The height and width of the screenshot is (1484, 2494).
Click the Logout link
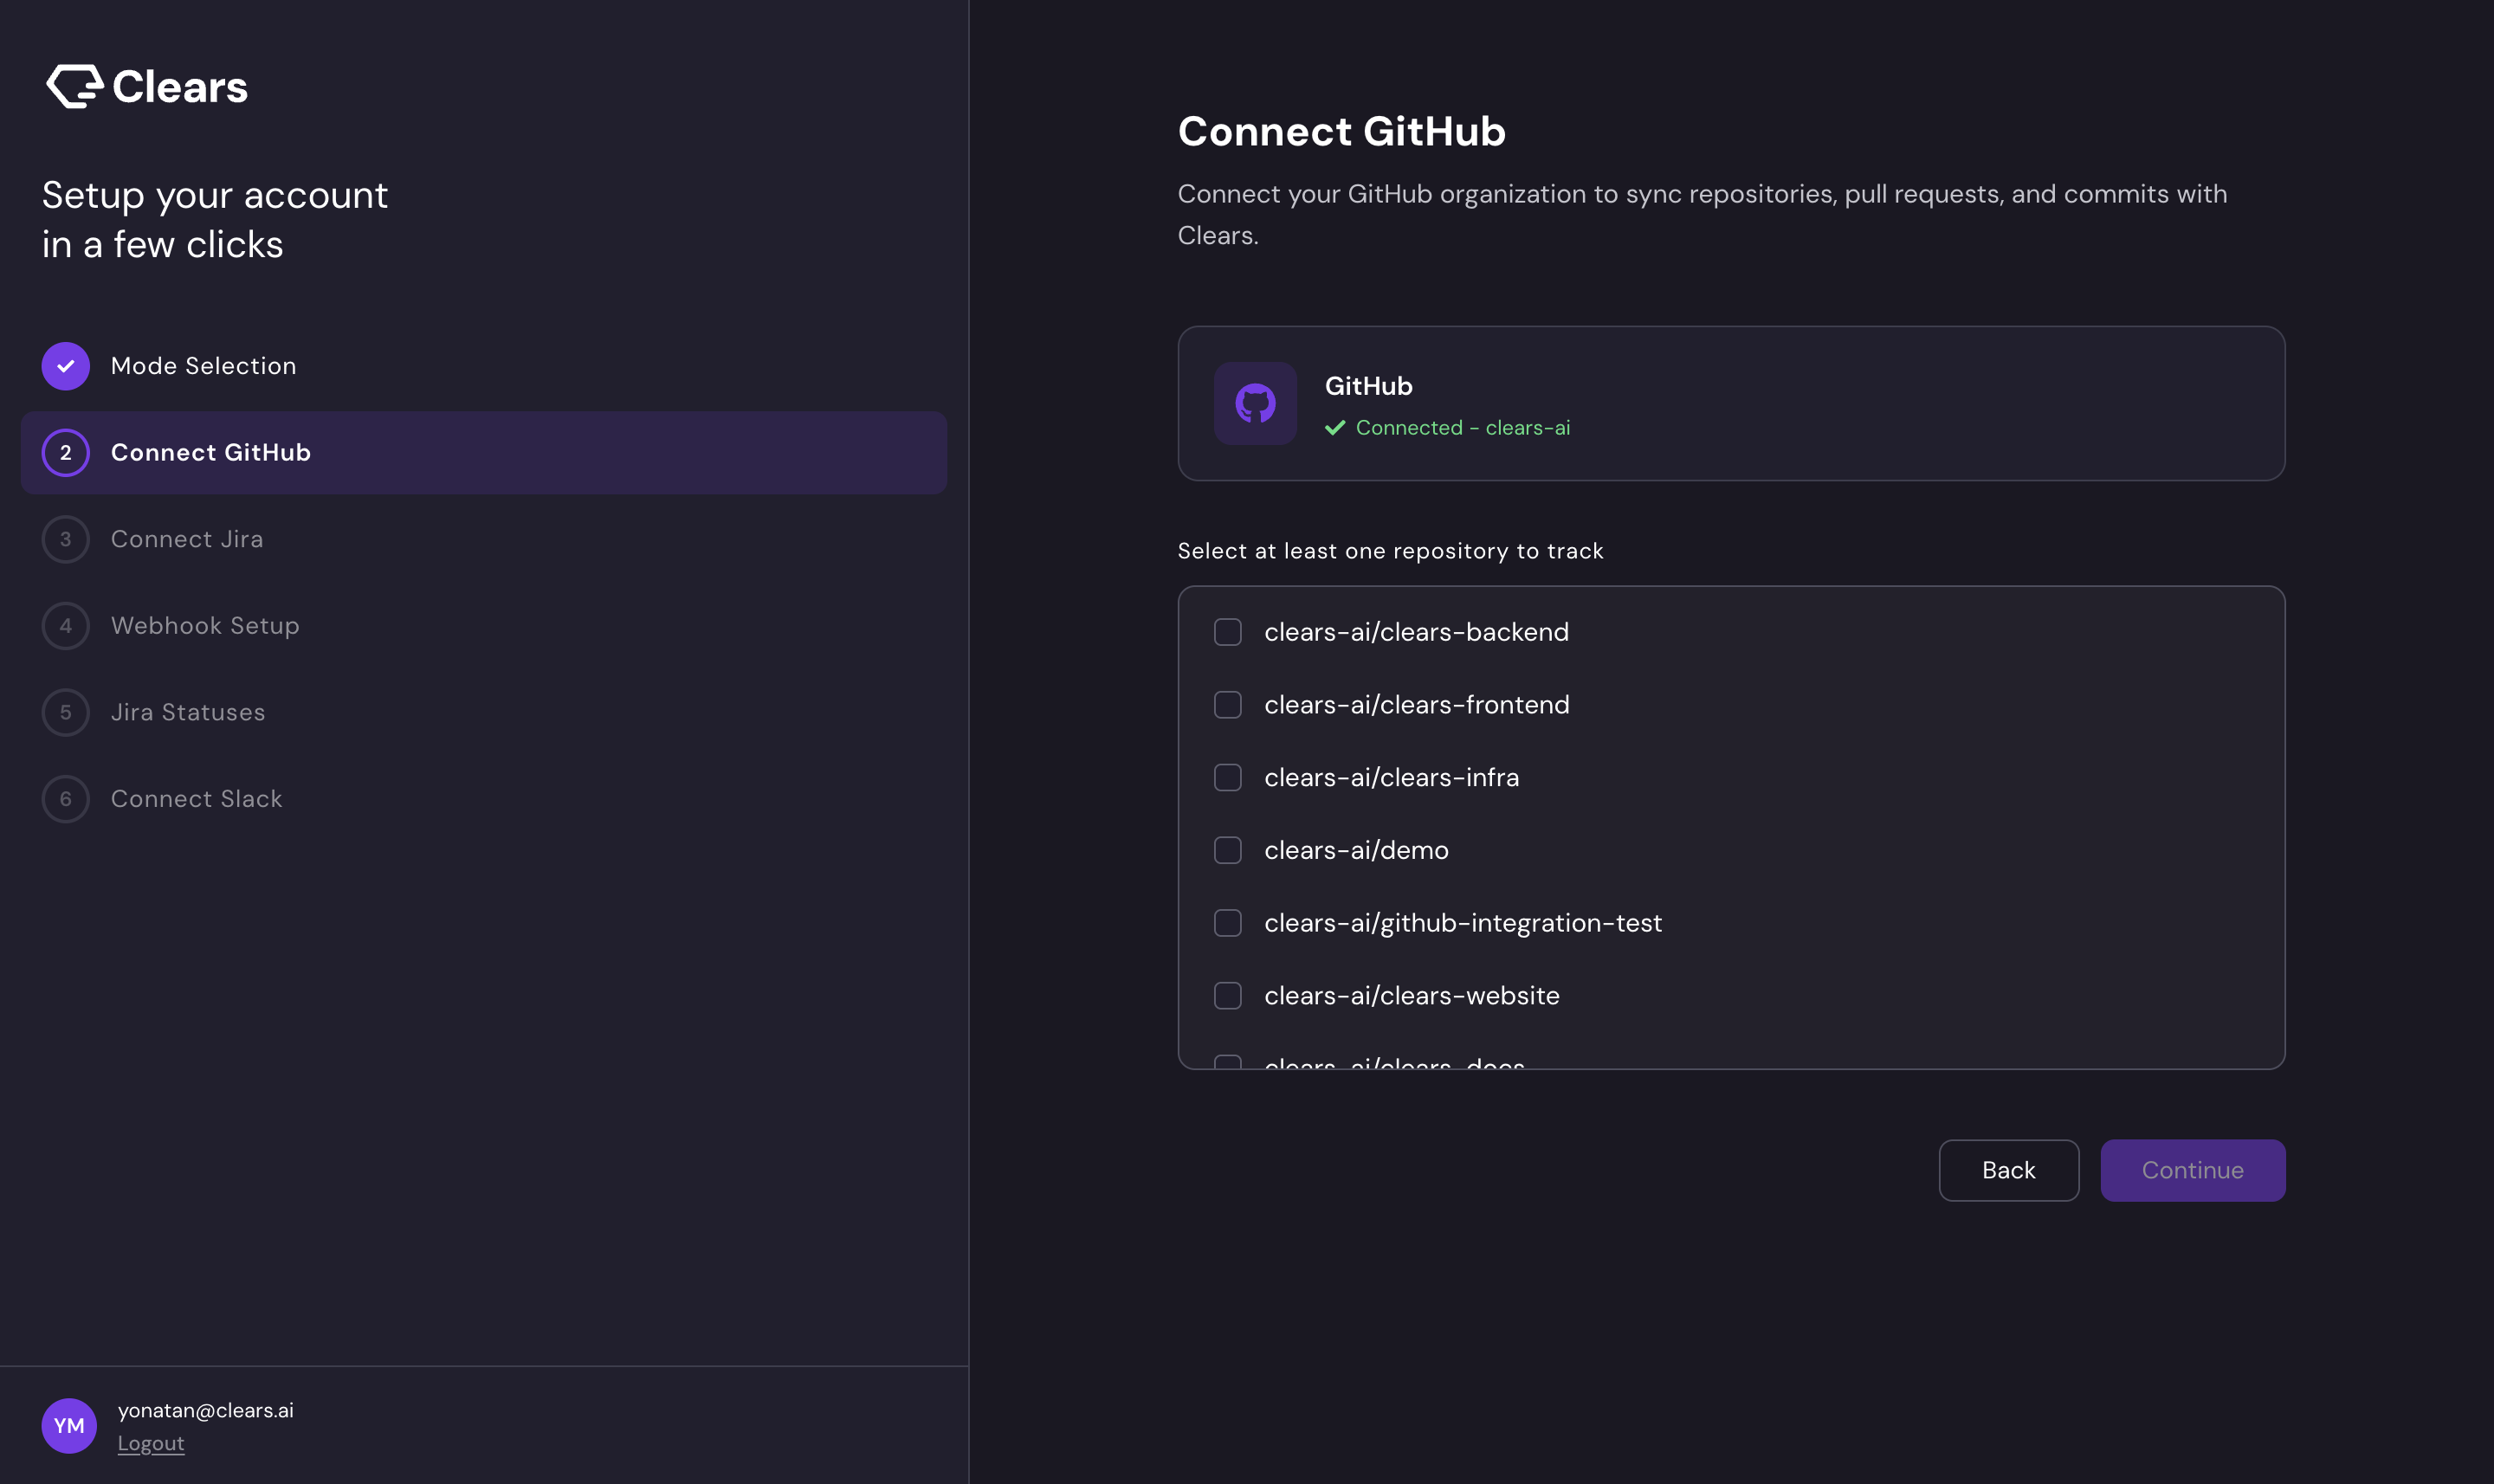tap(151, 1443)
